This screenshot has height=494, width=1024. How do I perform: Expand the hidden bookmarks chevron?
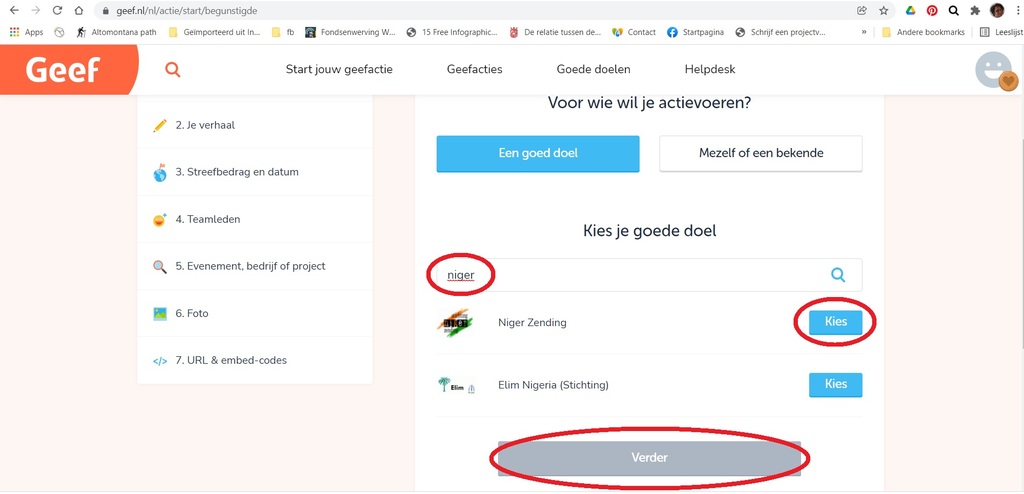[x=864, y=32]
